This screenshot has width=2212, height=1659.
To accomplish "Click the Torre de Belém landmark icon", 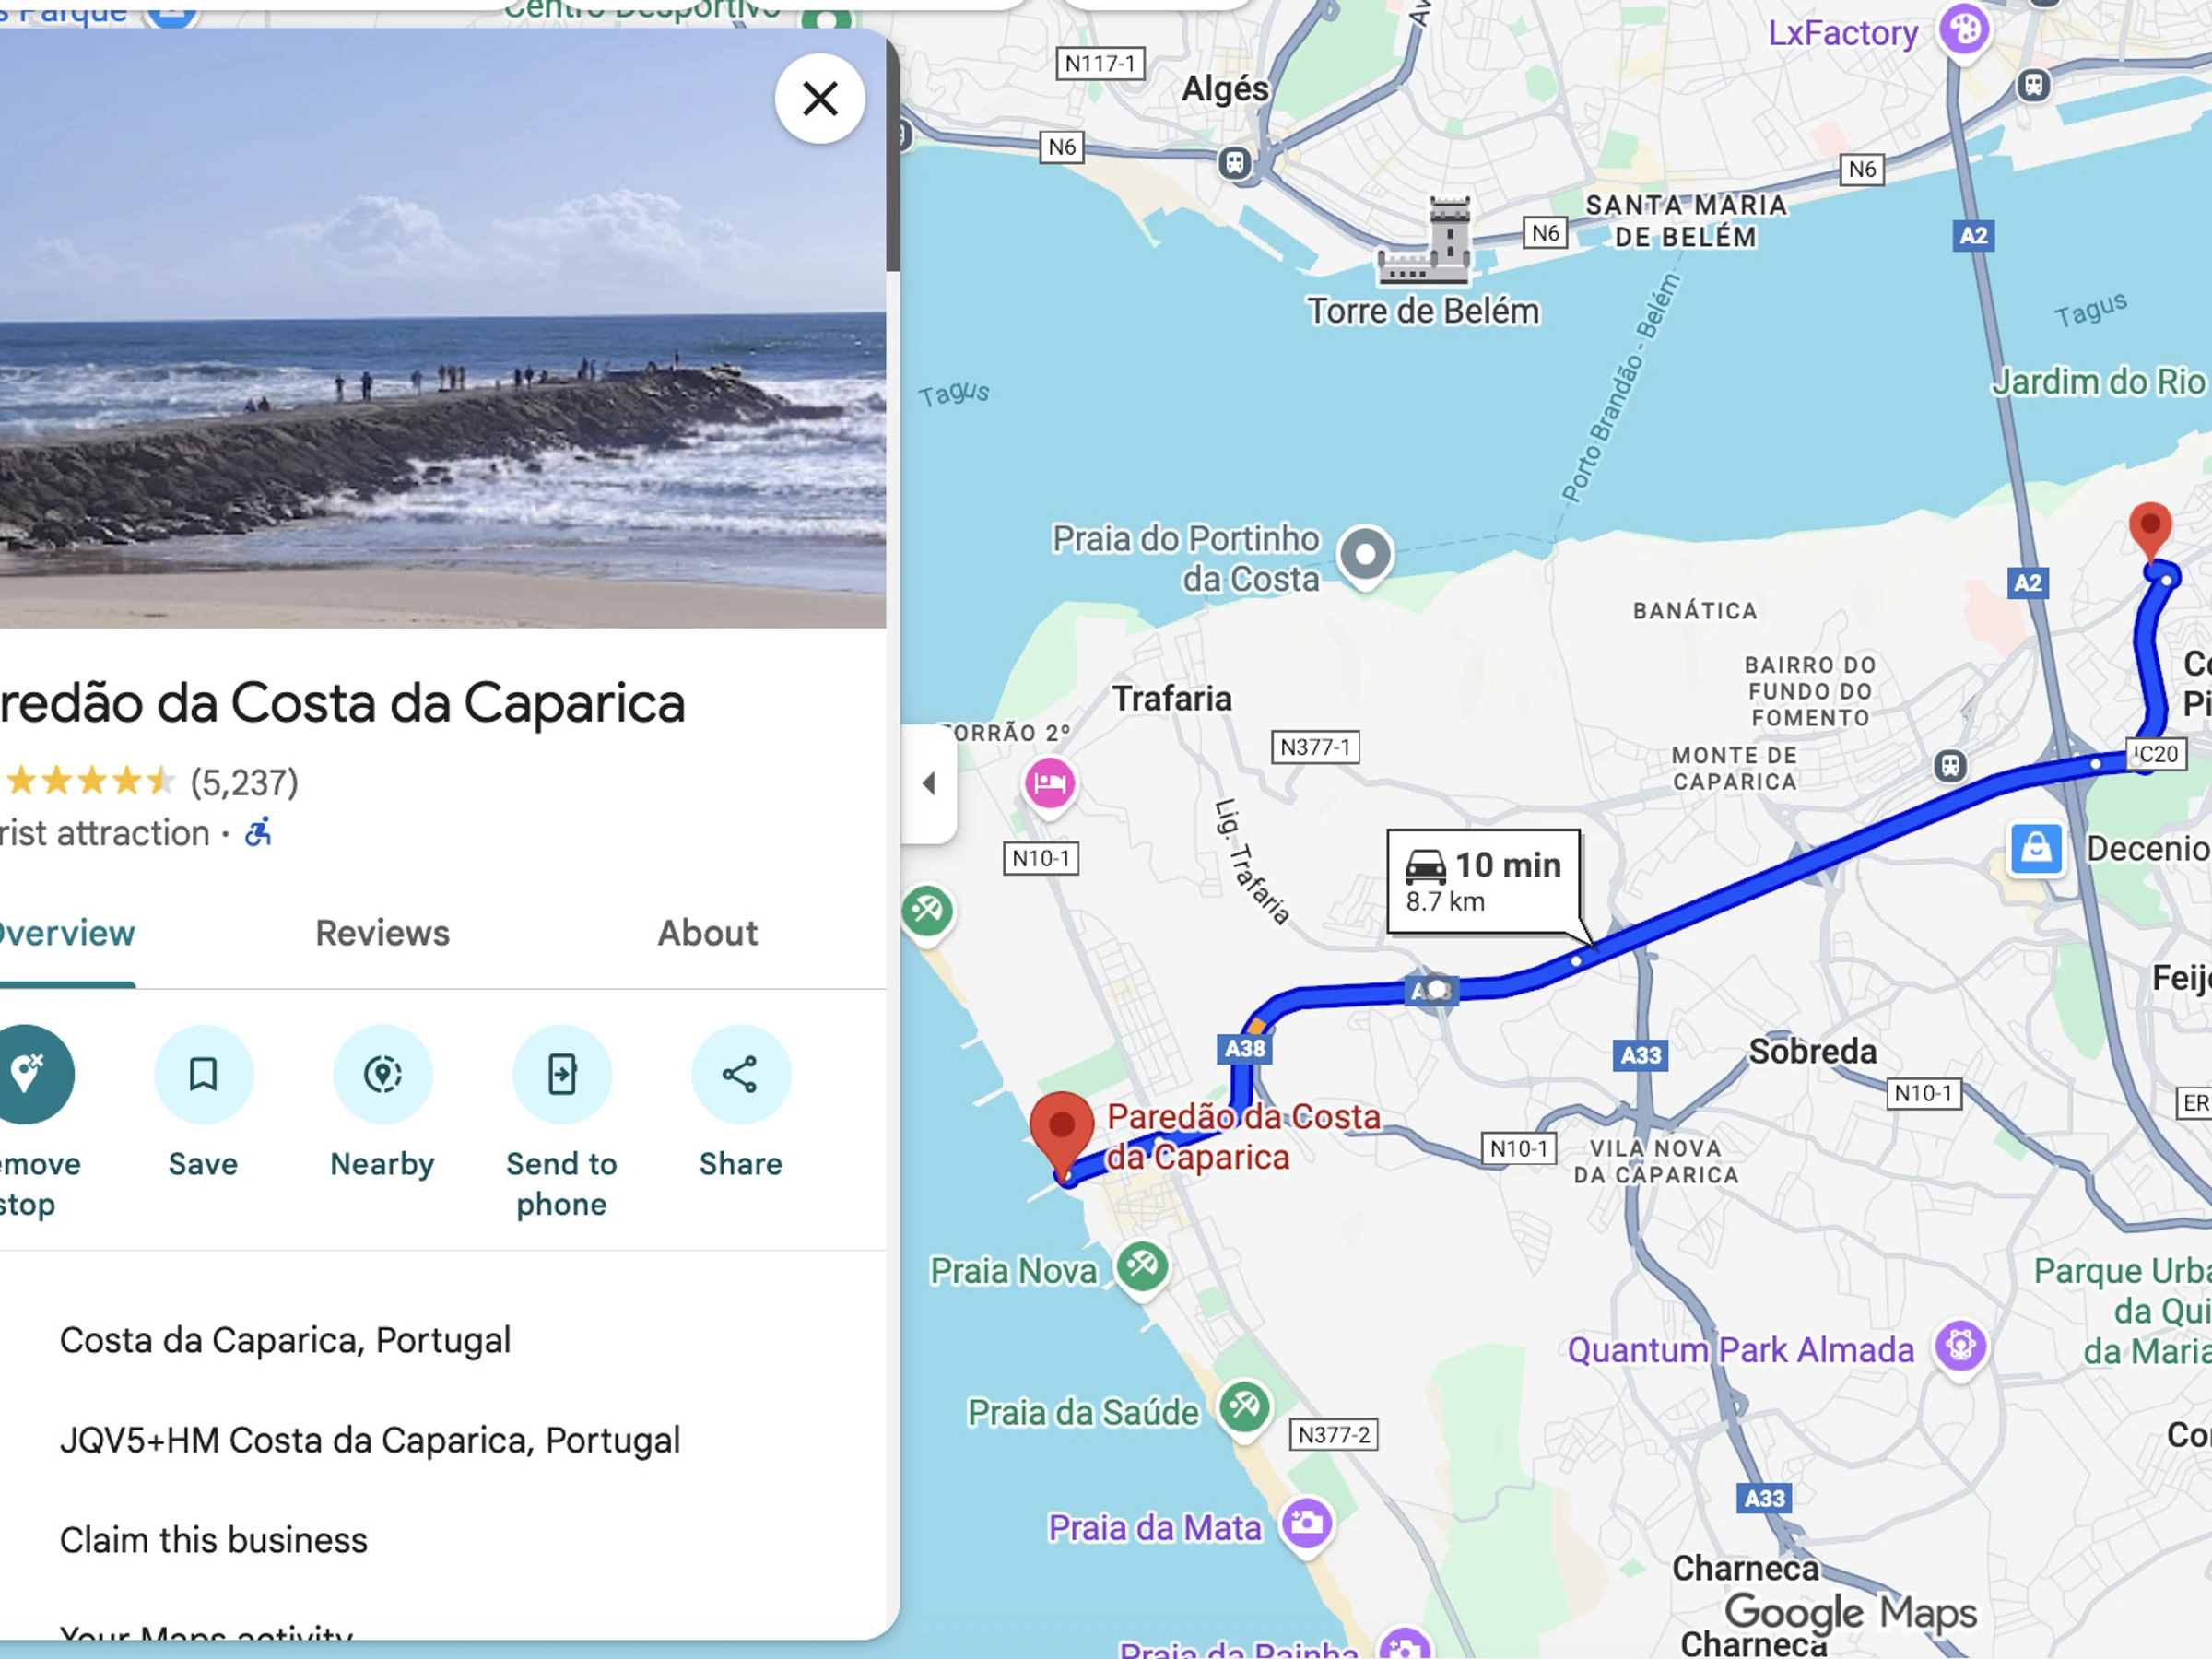I will (x=1425, y=242).
